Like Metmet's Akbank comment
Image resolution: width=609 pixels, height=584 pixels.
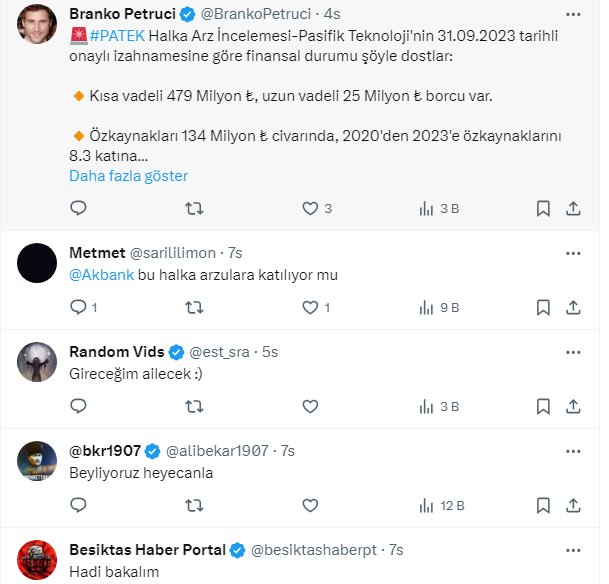(x=310, y=308)
